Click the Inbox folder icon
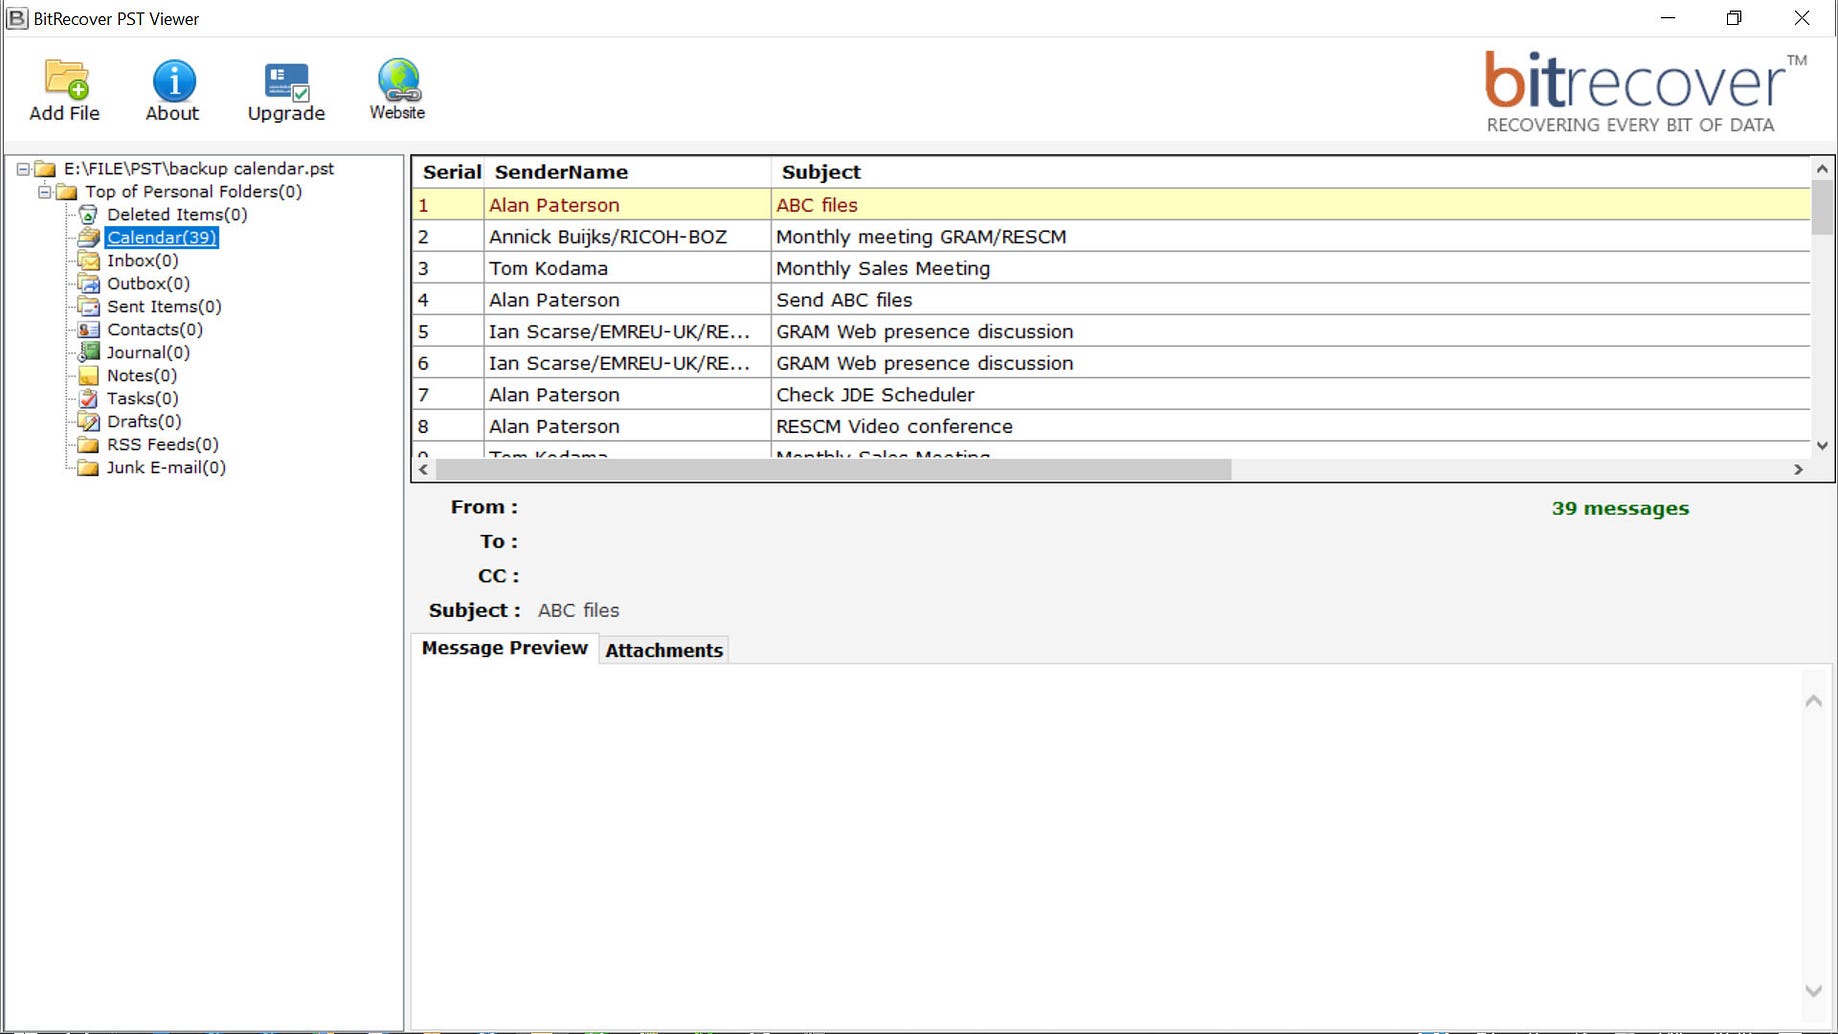 [x=89, y=260]
